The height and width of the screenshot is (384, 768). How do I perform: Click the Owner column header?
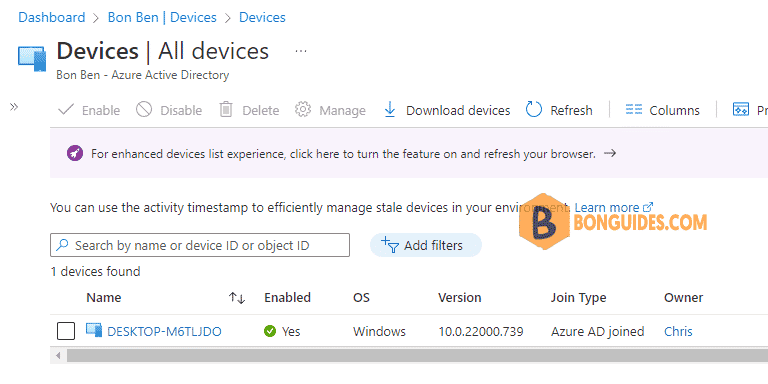click(x=683, y=297)
